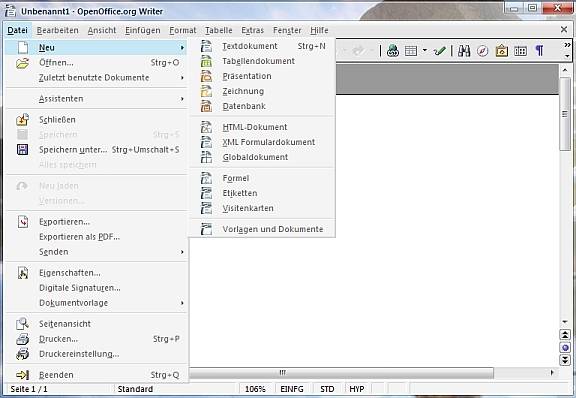Create a new Tabellendokument
Screen dimensions: 576x398
point(262,61)
